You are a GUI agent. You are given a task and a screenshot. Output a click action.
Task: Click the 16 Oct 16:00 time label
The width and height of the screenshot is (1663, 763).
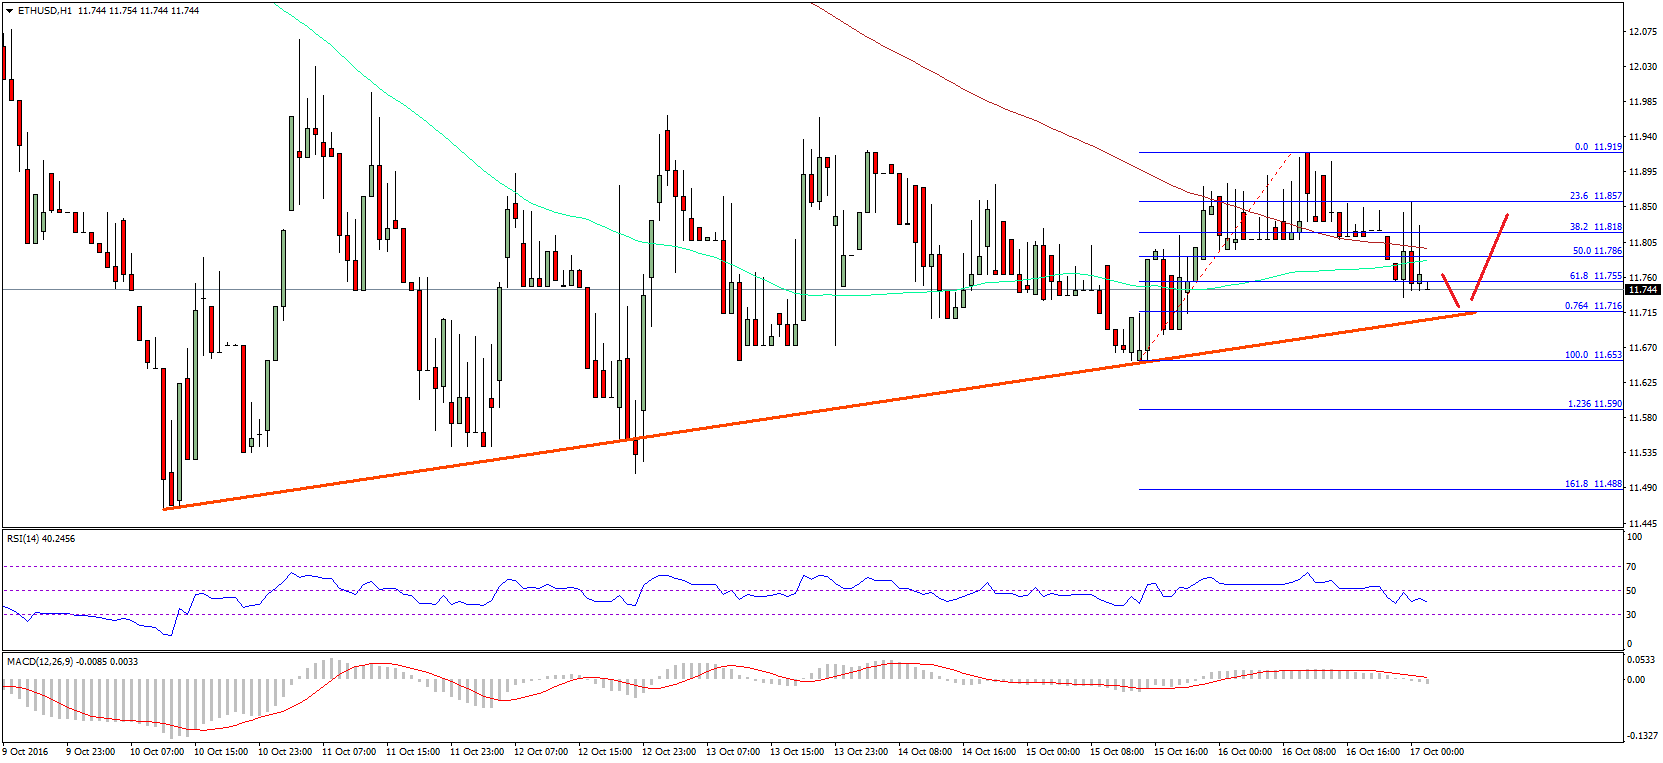click(1372, 752)
